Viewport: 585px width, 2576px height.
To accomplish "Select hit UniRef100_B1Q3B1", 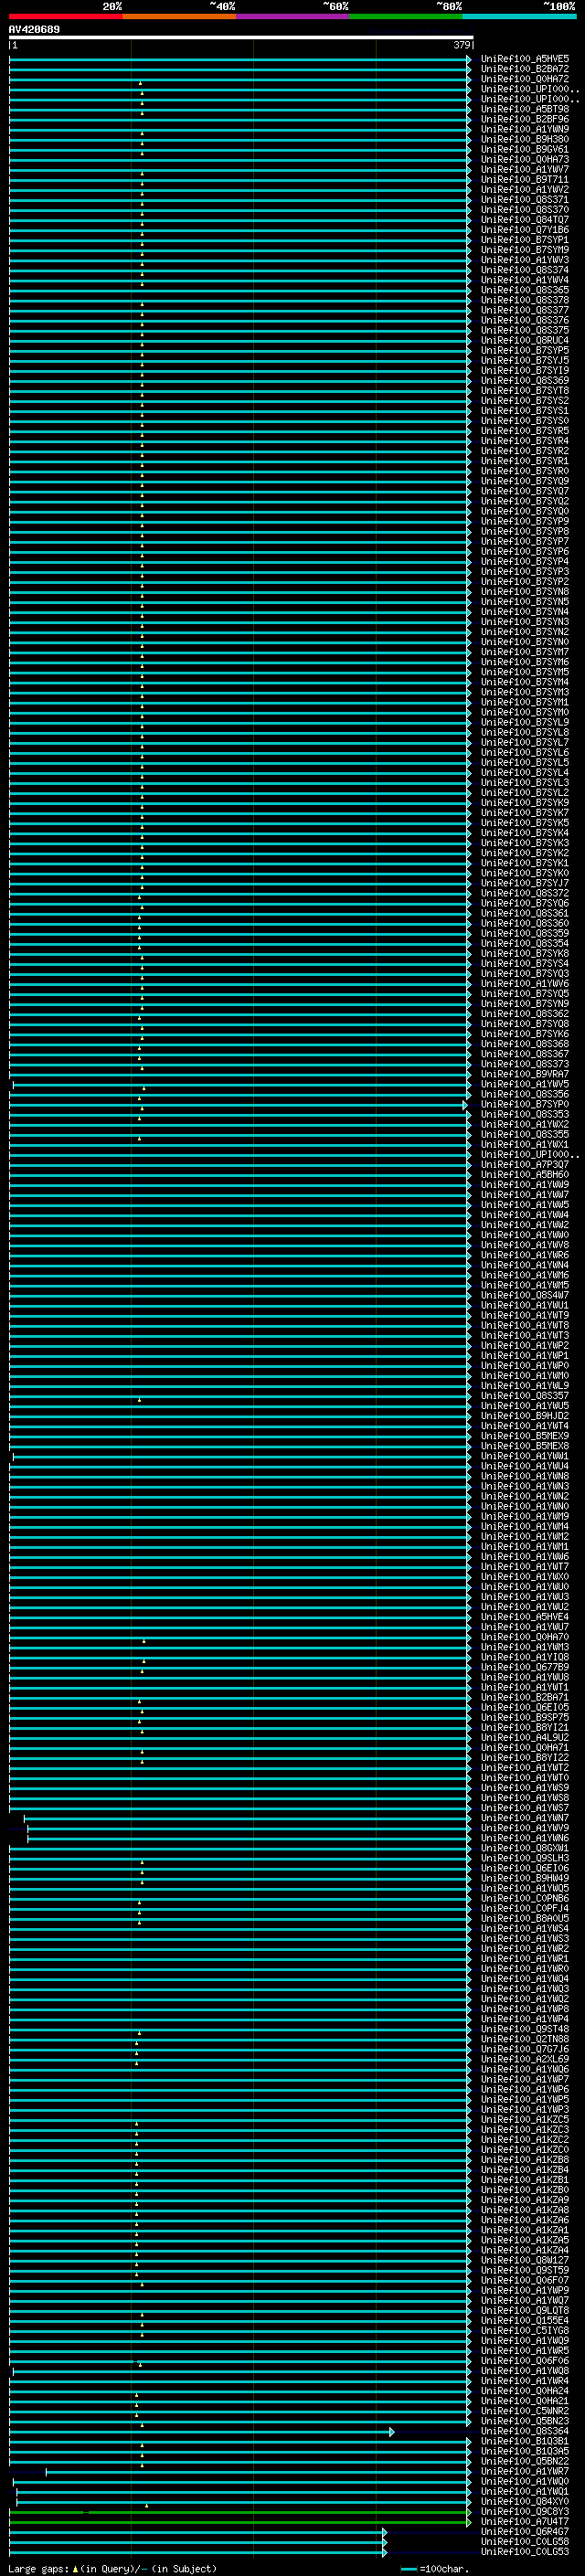I will tap(525, 2440).
